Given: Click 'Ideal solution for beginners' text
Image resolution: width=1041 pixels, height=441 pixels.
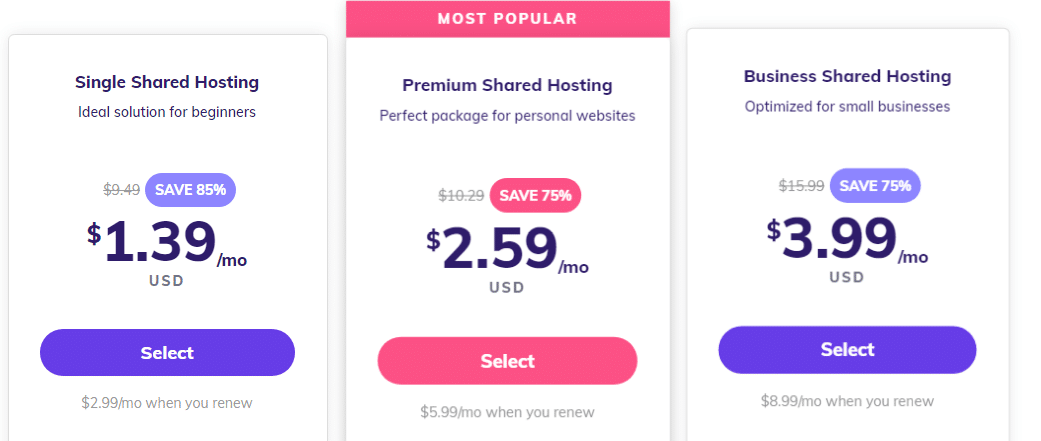Looking at the screenshot, I should 167,112.
